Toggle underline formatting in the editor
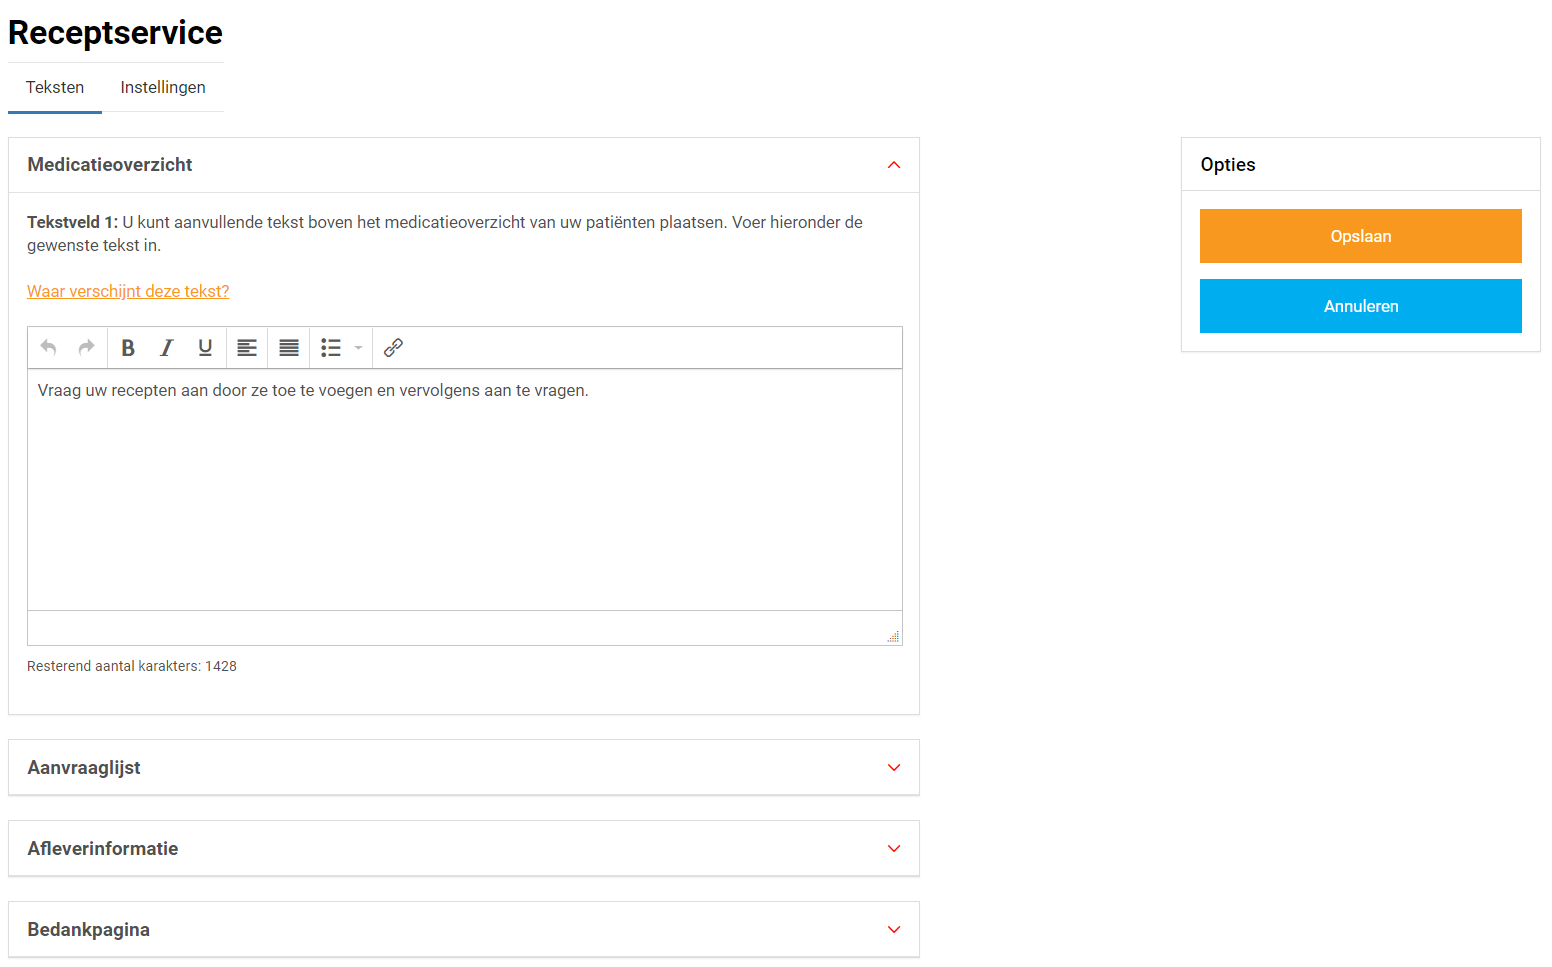Viewport: 1552px width, 967px height. pyautogui.click(x=205, y=348)
